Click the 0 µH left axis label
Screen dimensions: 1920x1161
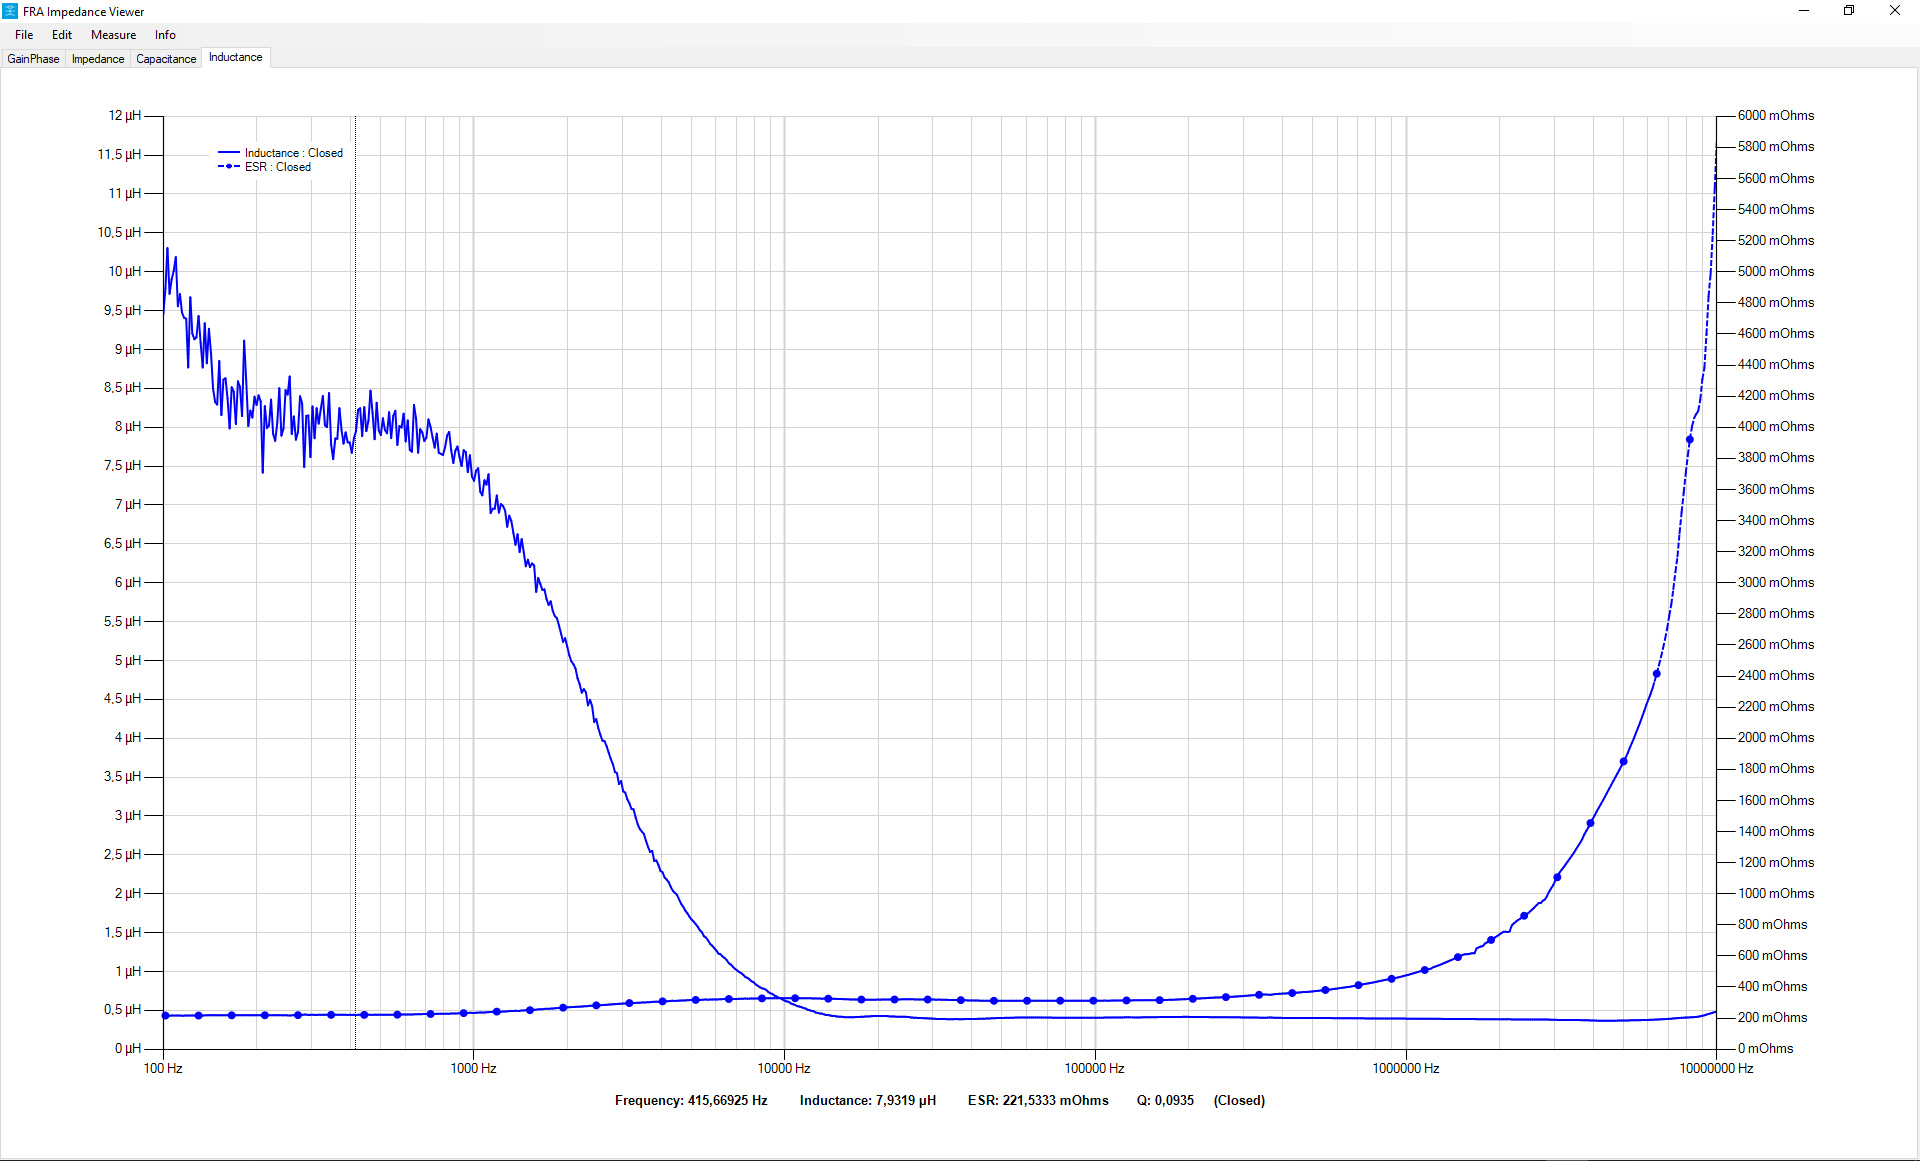coord(128,1049)
